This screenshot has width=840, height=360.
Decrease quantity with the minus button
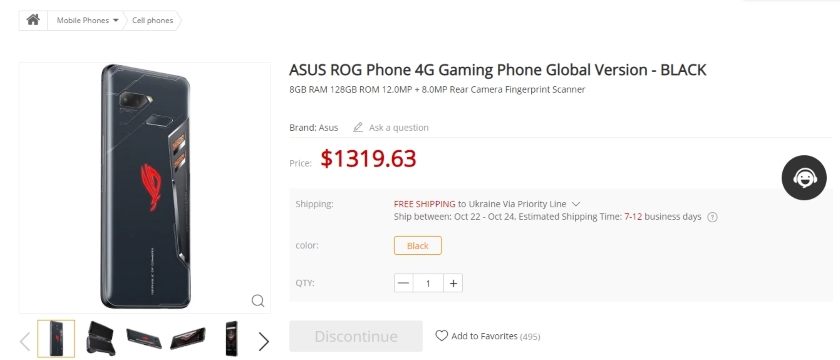[x=403, y=283]
